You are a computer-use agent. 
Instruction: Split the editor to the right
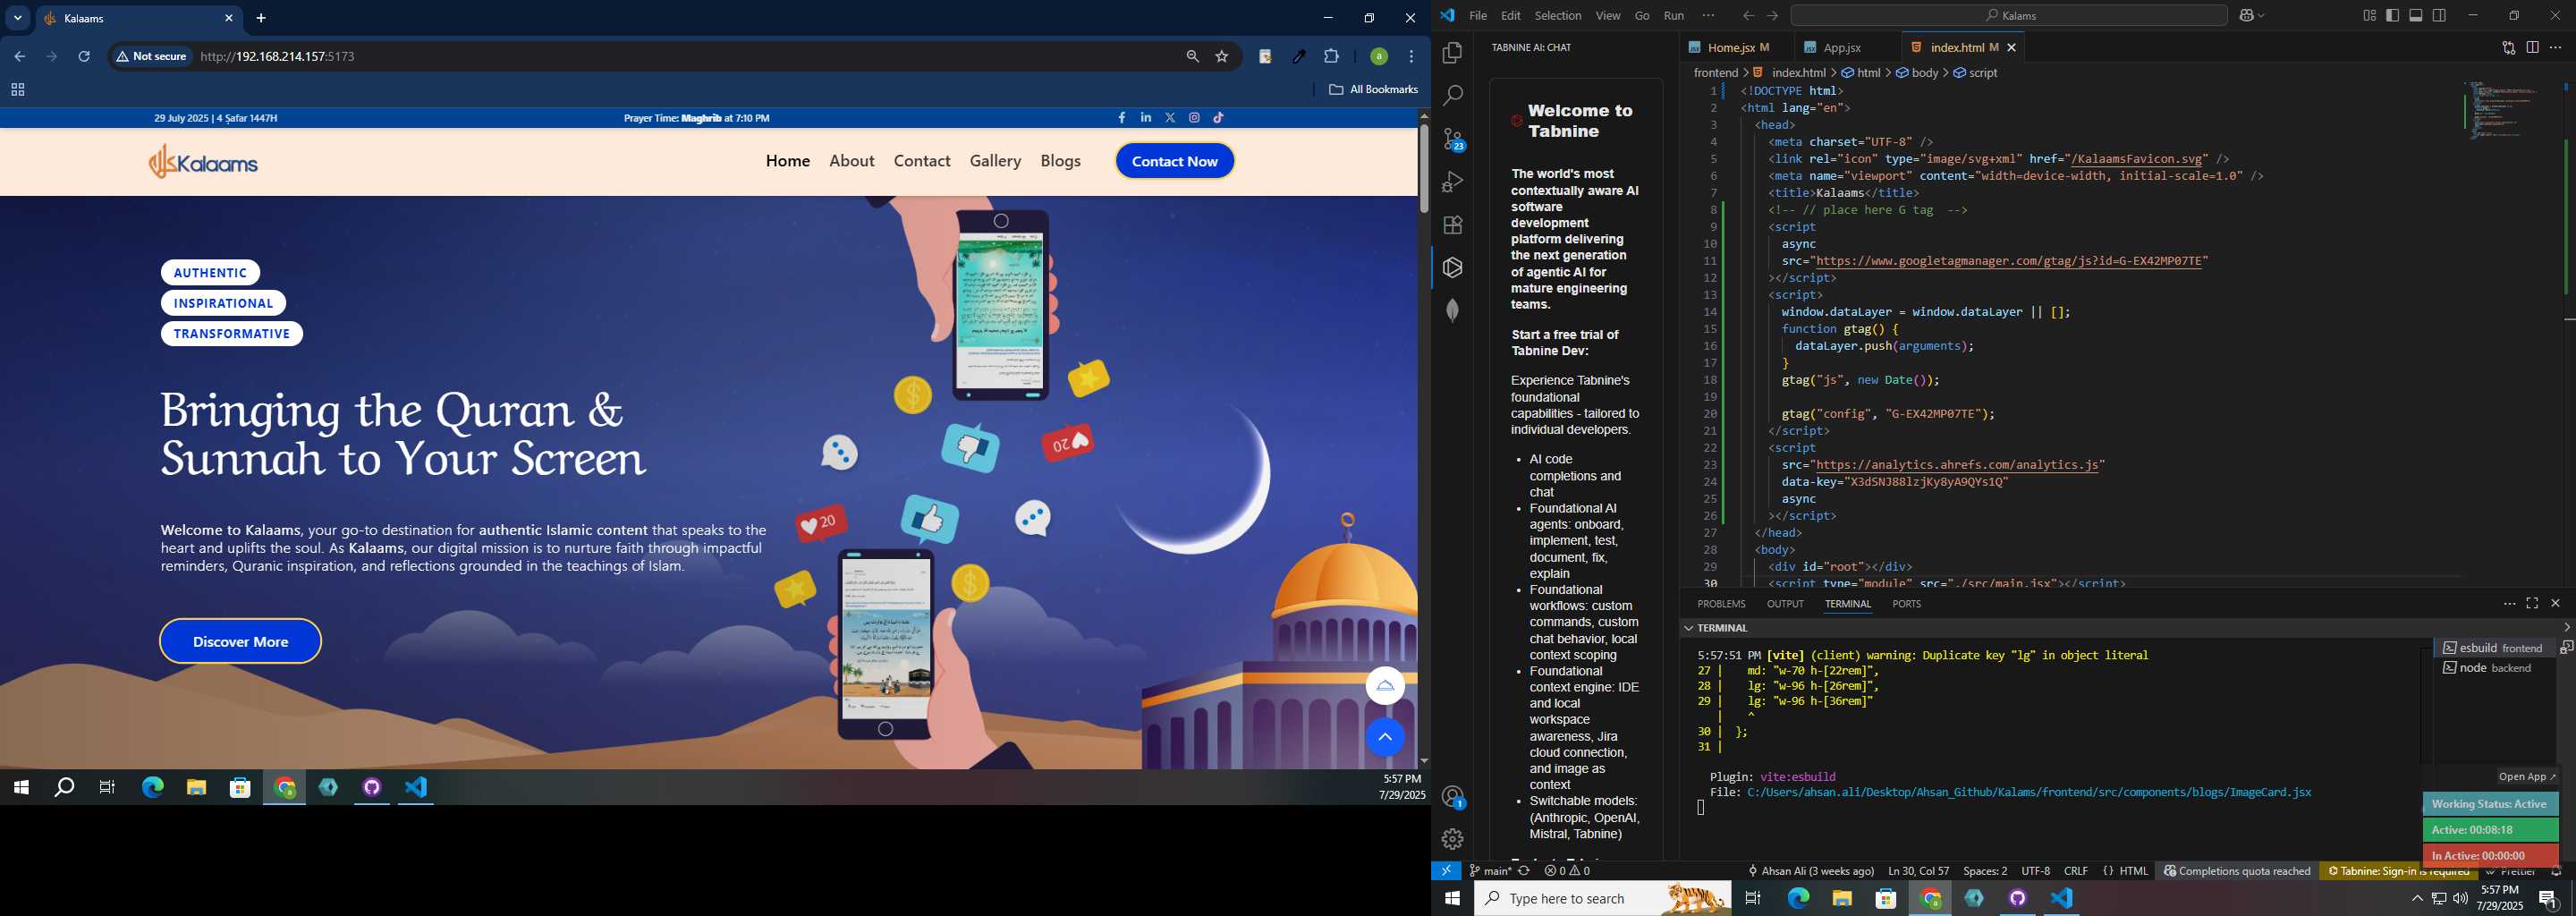point(2532,48)
